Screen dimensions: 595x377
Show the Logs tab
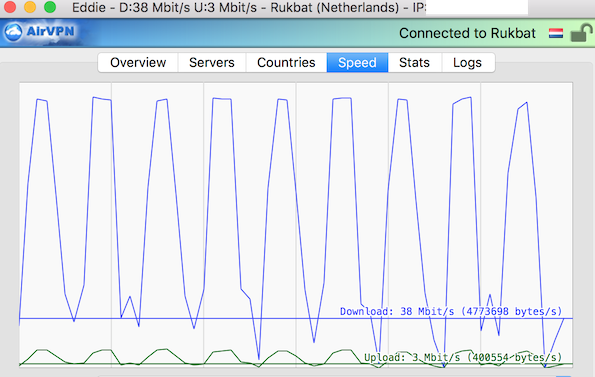pyautogui.click(x=468, y=63)
